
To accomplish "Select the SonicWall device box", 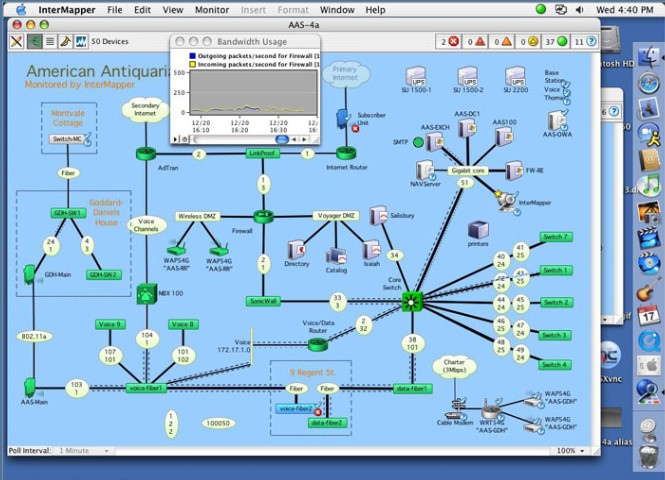I will [x=263, y=301].
